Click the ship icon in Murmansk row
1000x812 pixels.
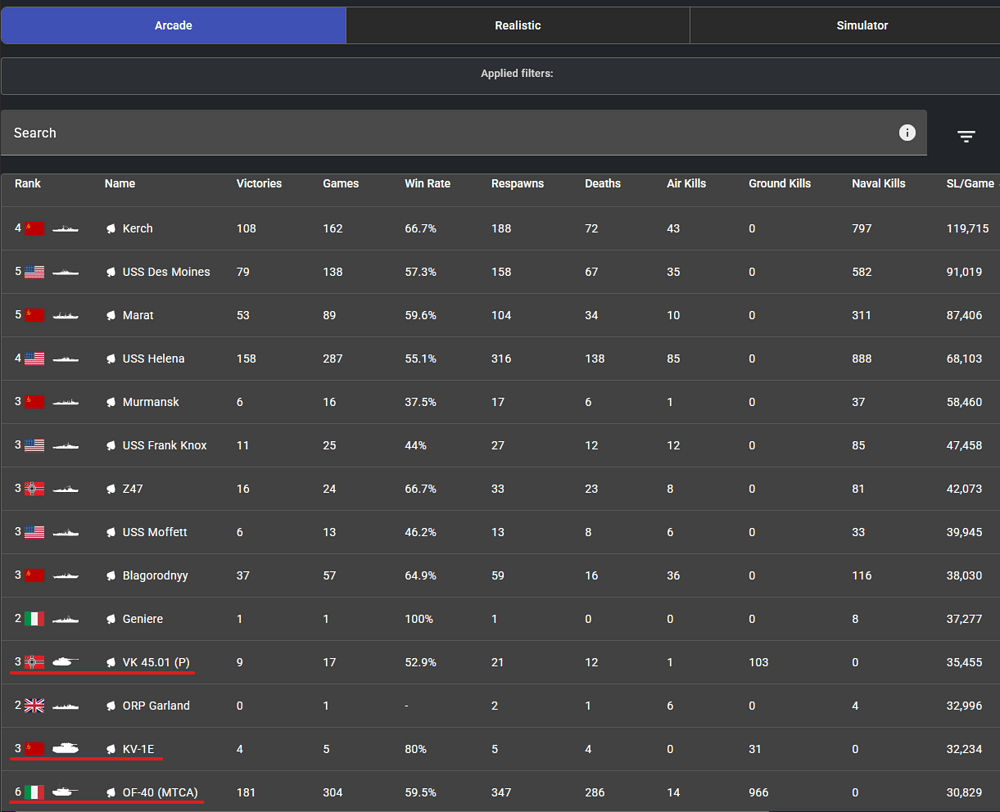[x=65, y=402]
